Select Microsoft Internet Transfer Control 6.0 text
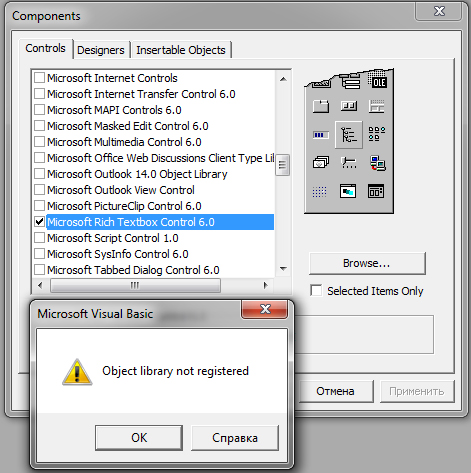The width and height of the screenshot is (471, 473). tap(141, 94)
